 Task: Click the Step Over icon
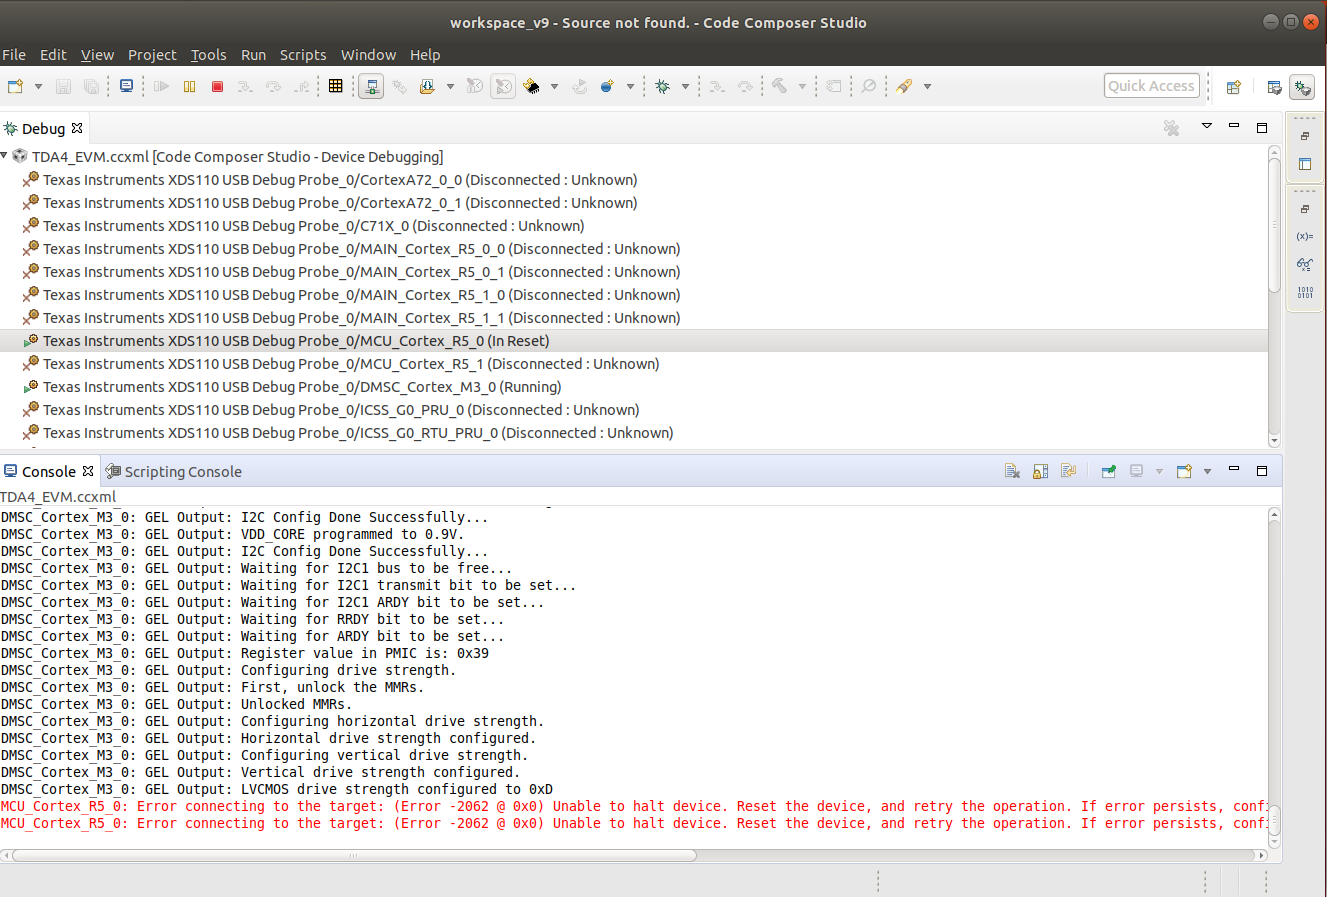pos(273,87)
